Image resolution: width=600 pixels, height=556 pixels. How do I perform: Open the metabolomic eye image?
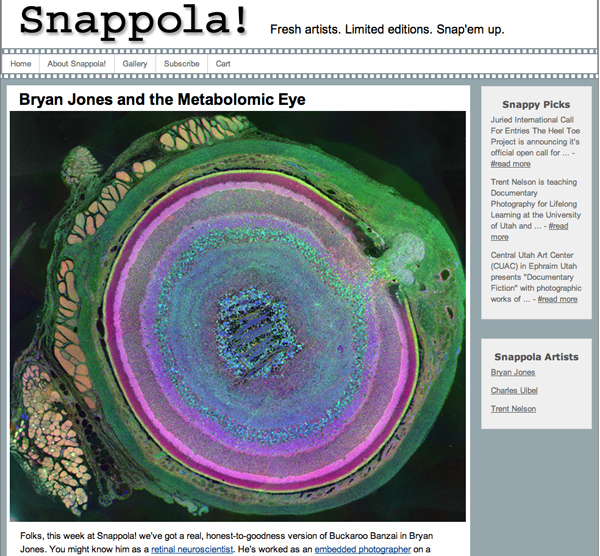click(238, 315)
